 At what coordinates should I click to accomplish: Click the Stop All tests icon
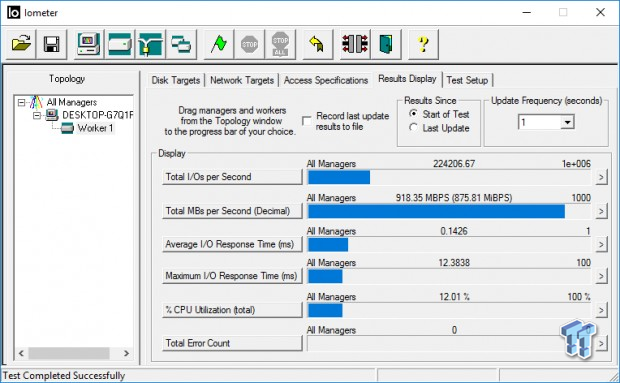[280, 44]
